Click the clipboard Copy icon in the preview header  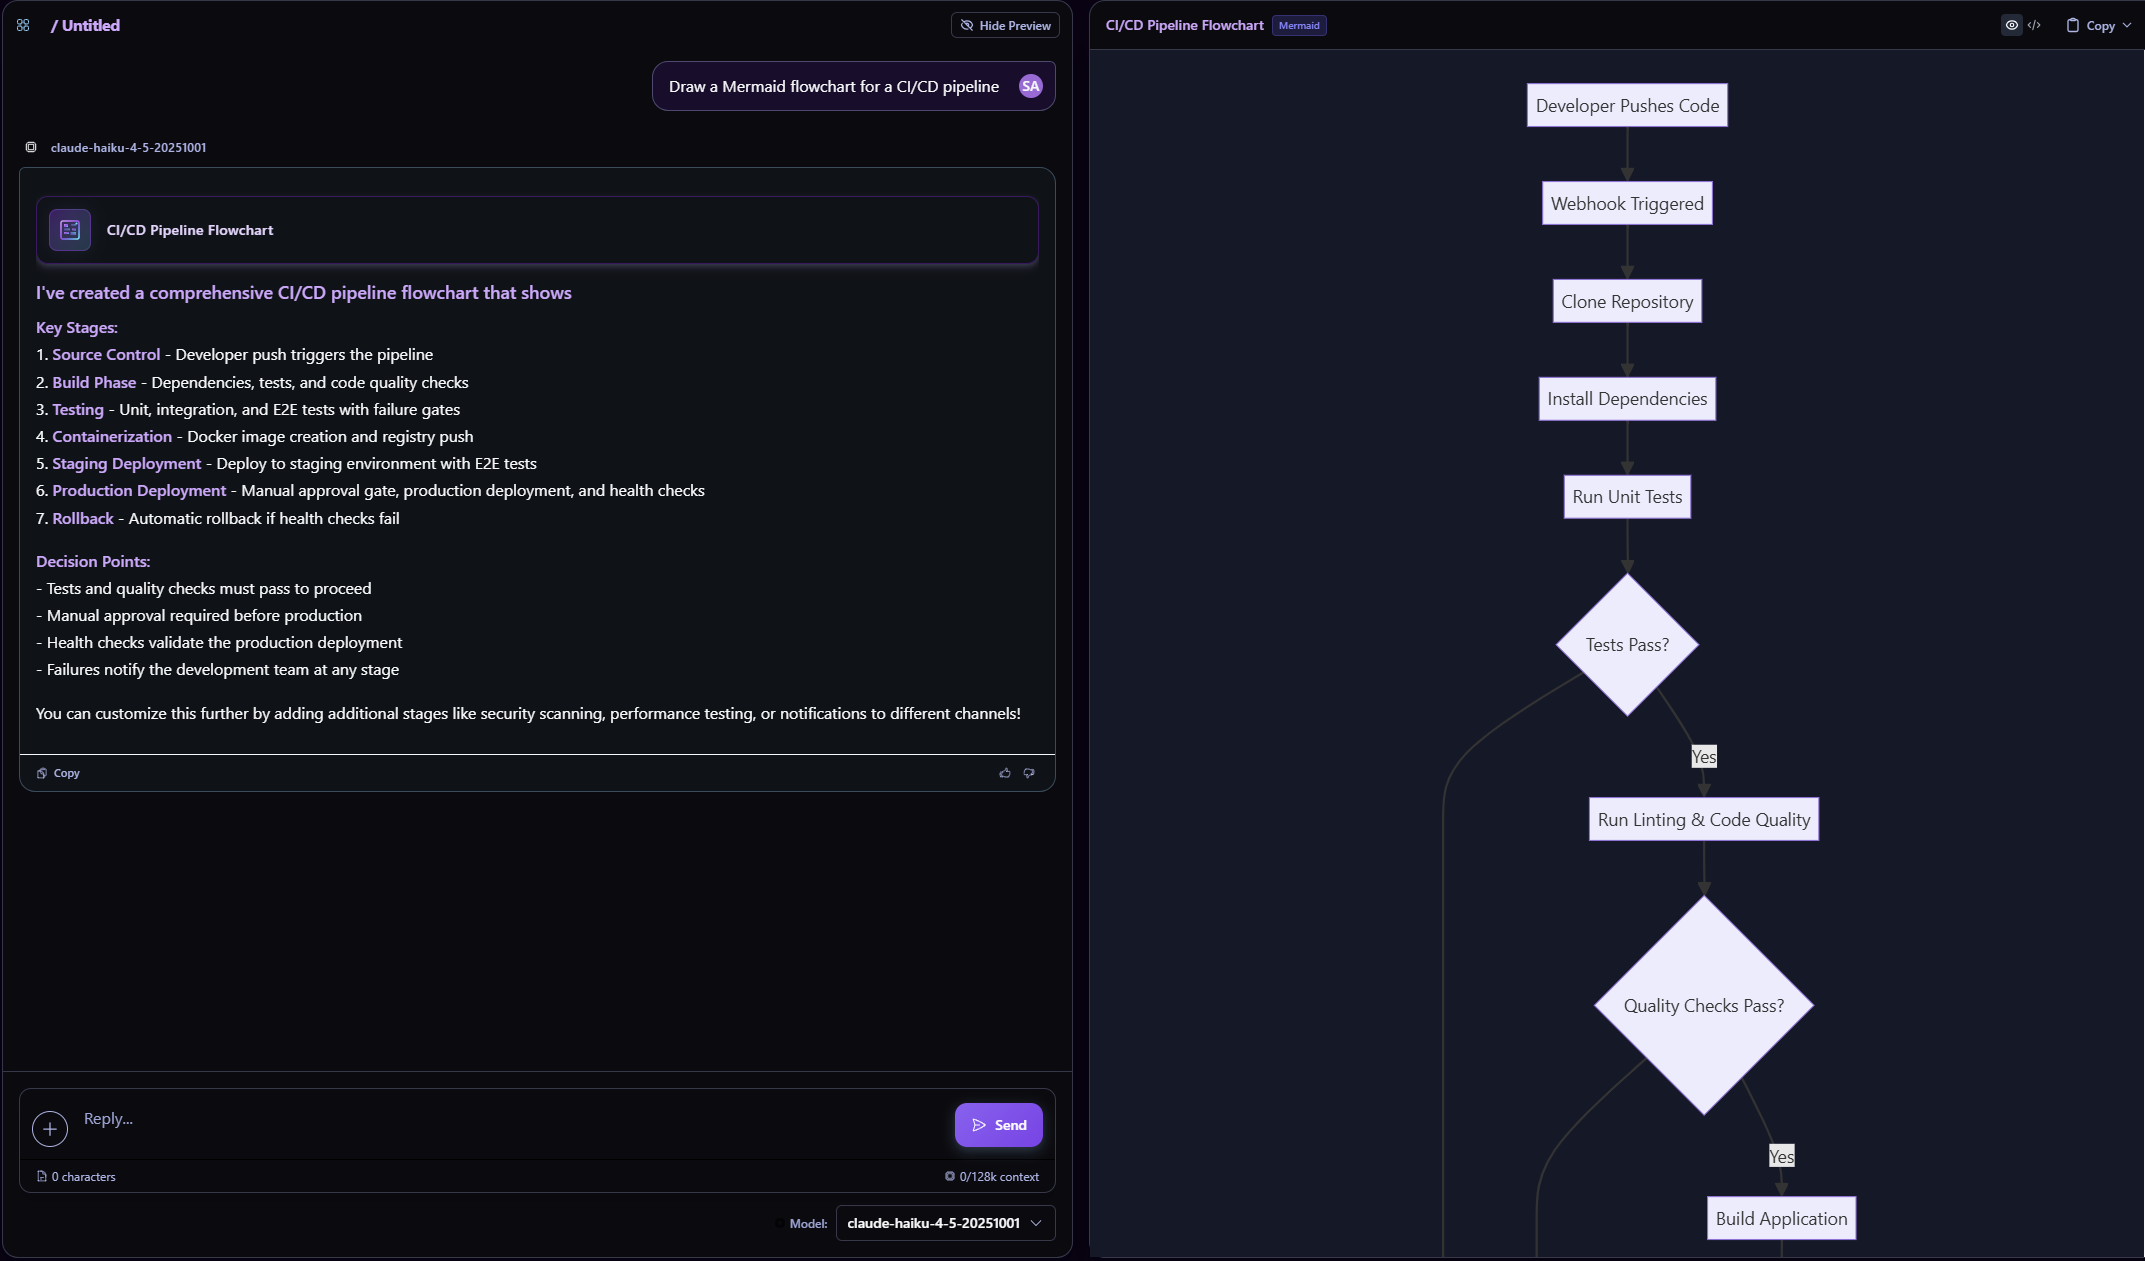(x=2073, y=25)
